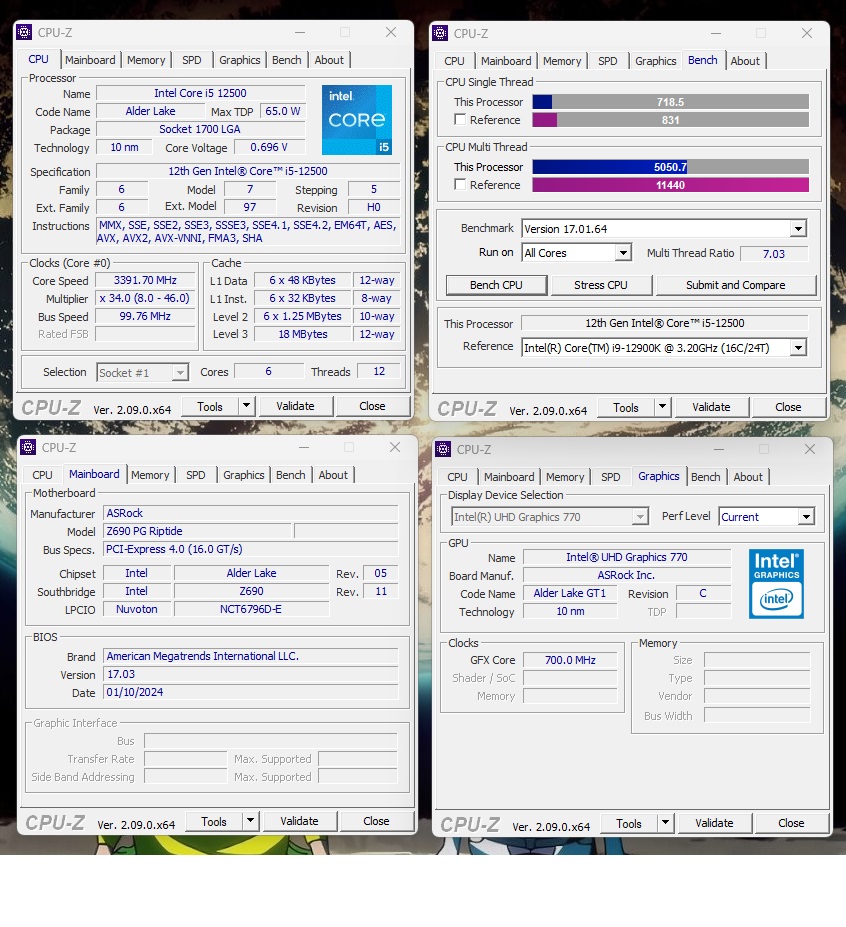Click Core Voltage value 0.696 V
The image size is (846, 927).
(269, 147)
